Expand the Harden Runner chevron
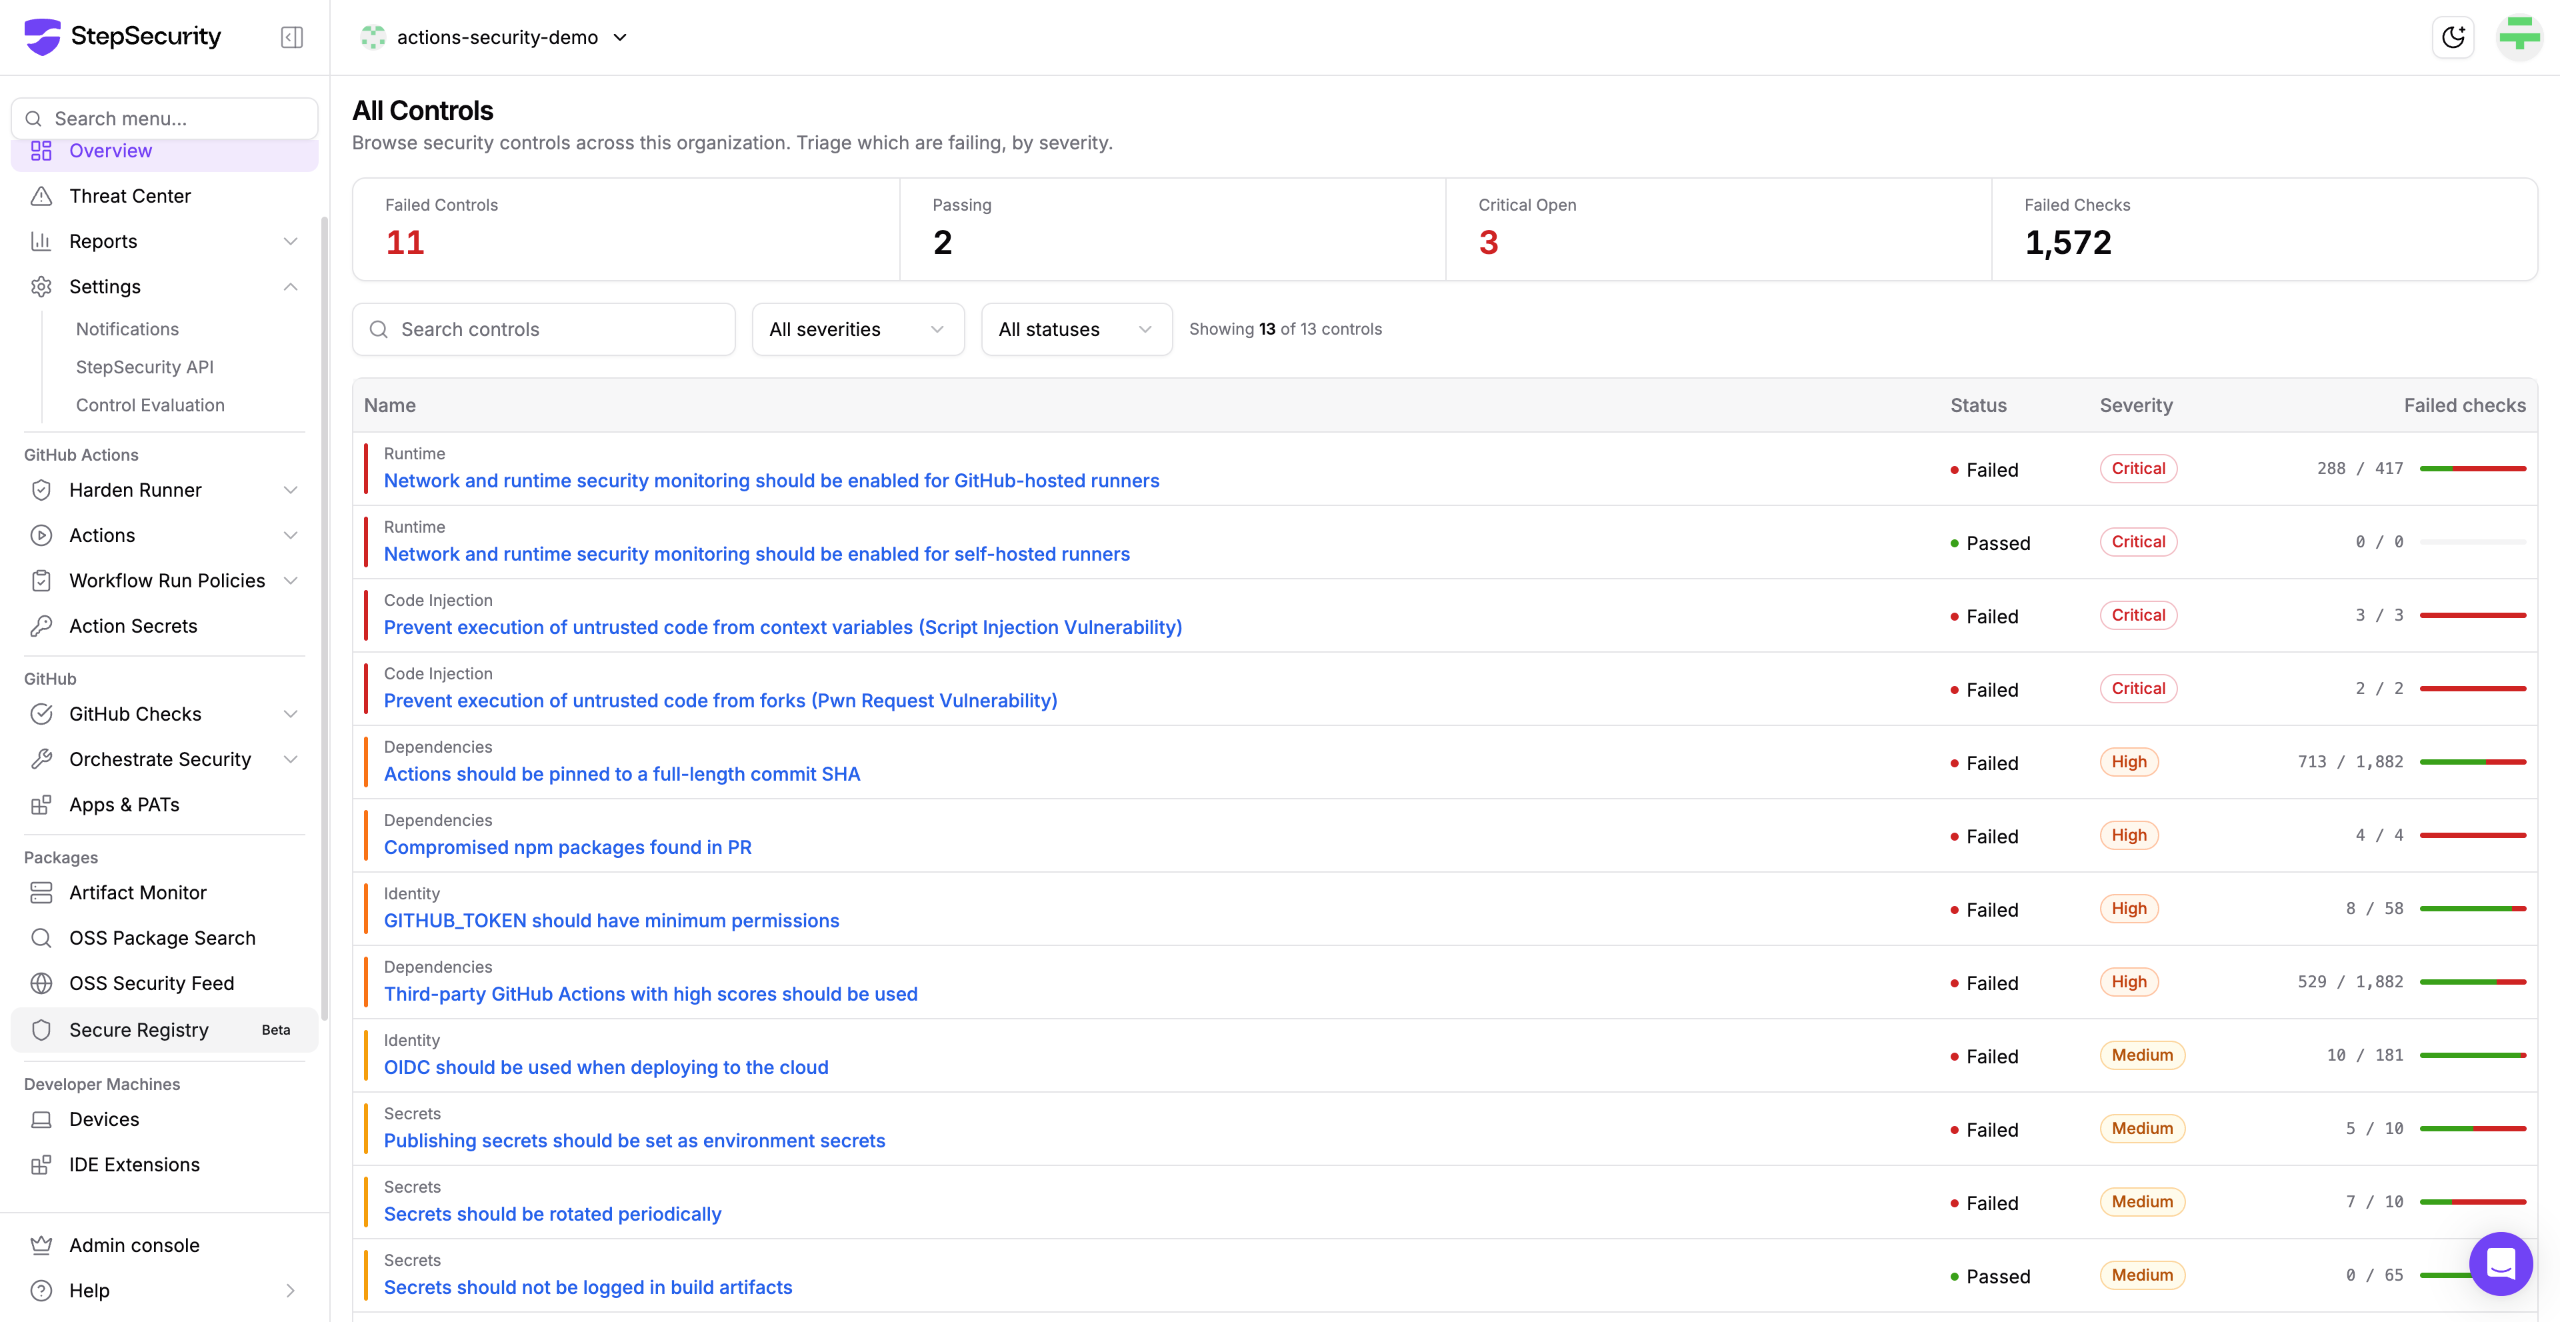The image size is (2560, 1322). pos(291,490)
